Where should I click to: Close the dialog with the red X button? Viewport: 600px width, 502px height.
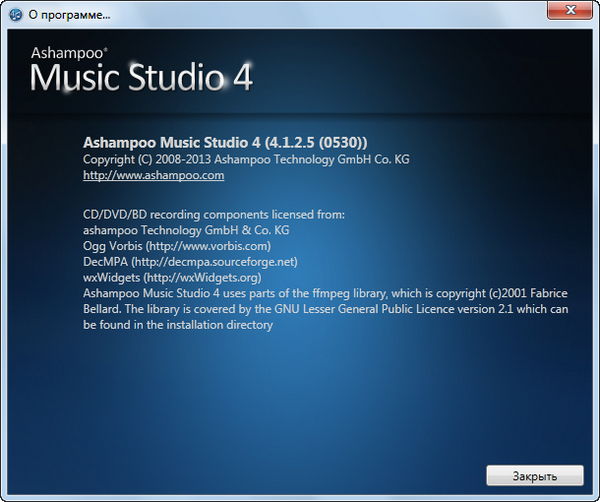pyautogui.click(x=572, y=13)
